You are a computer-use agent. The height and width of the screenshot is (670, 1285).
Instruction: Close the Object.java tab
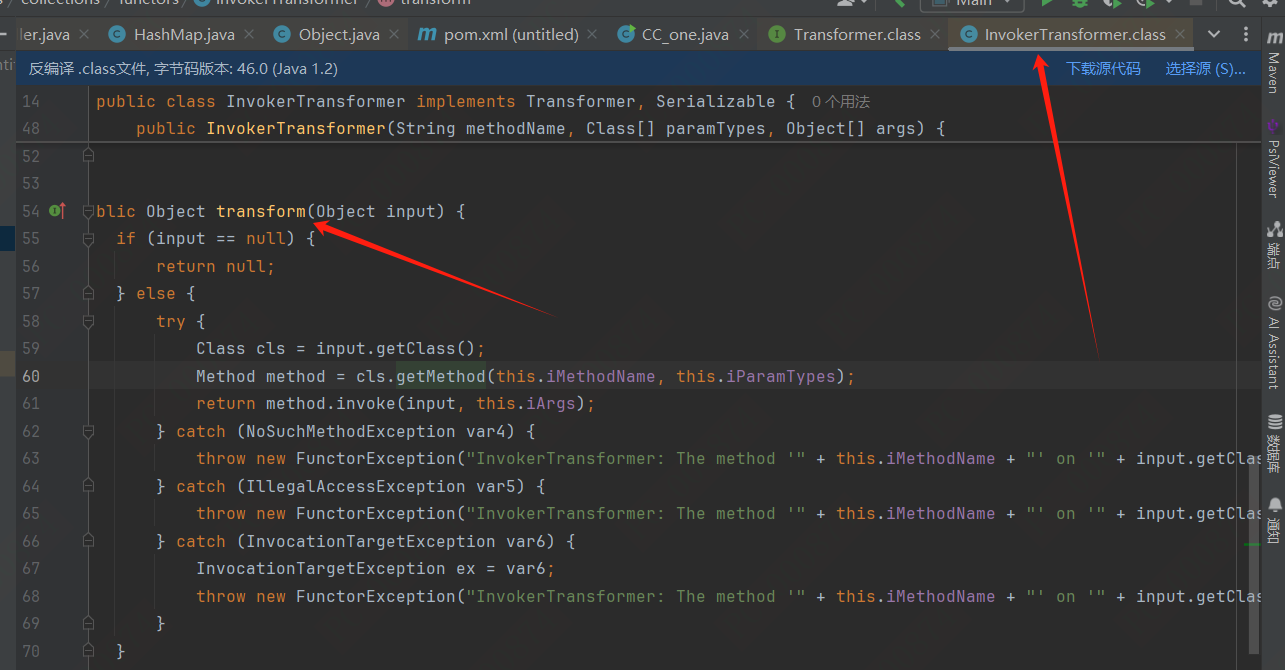point(395,34)
